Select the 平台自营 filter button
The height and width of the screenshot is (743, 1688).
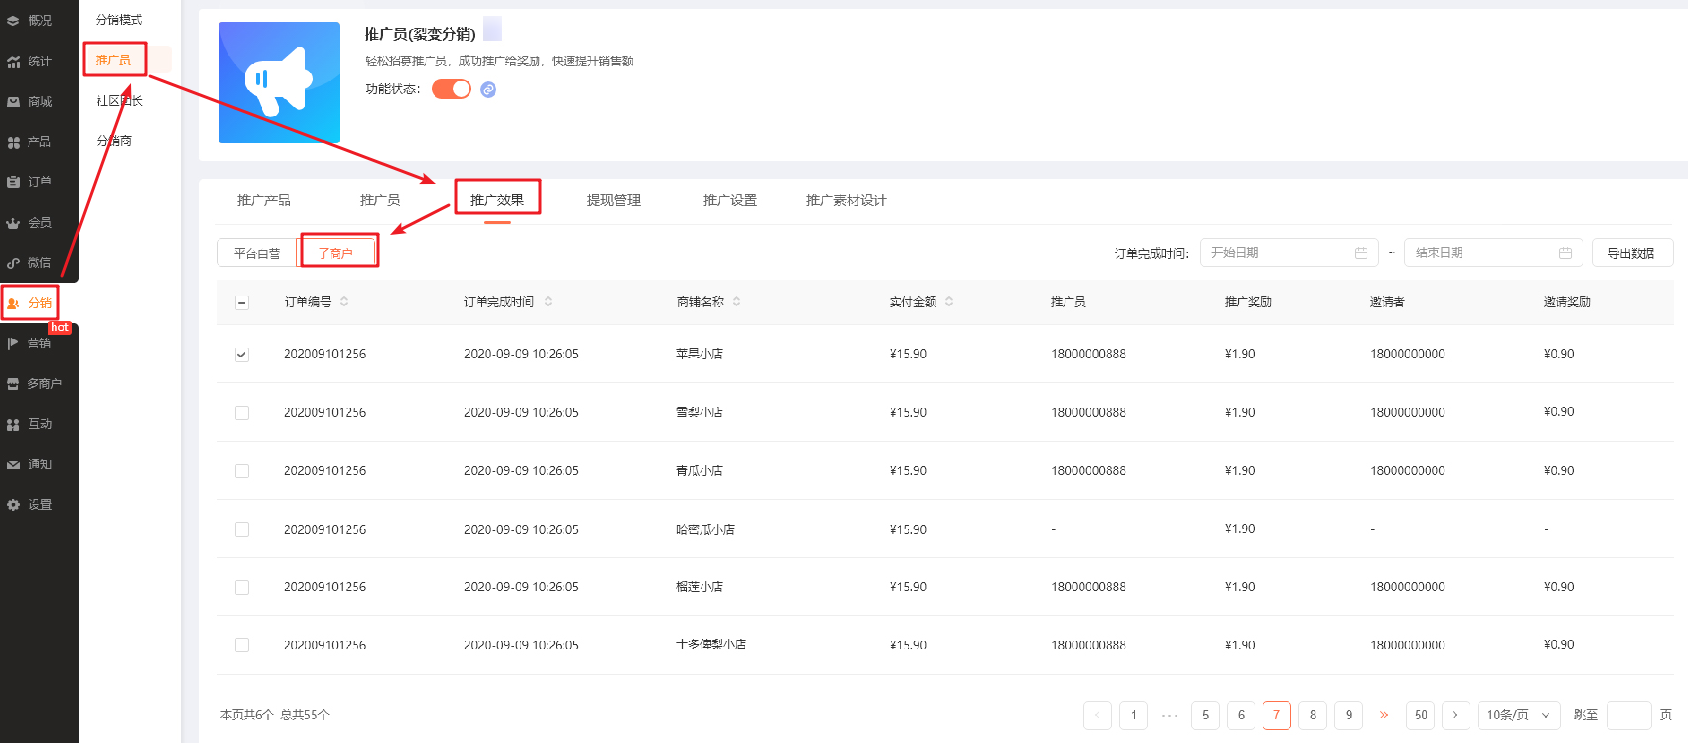[257, 253]
